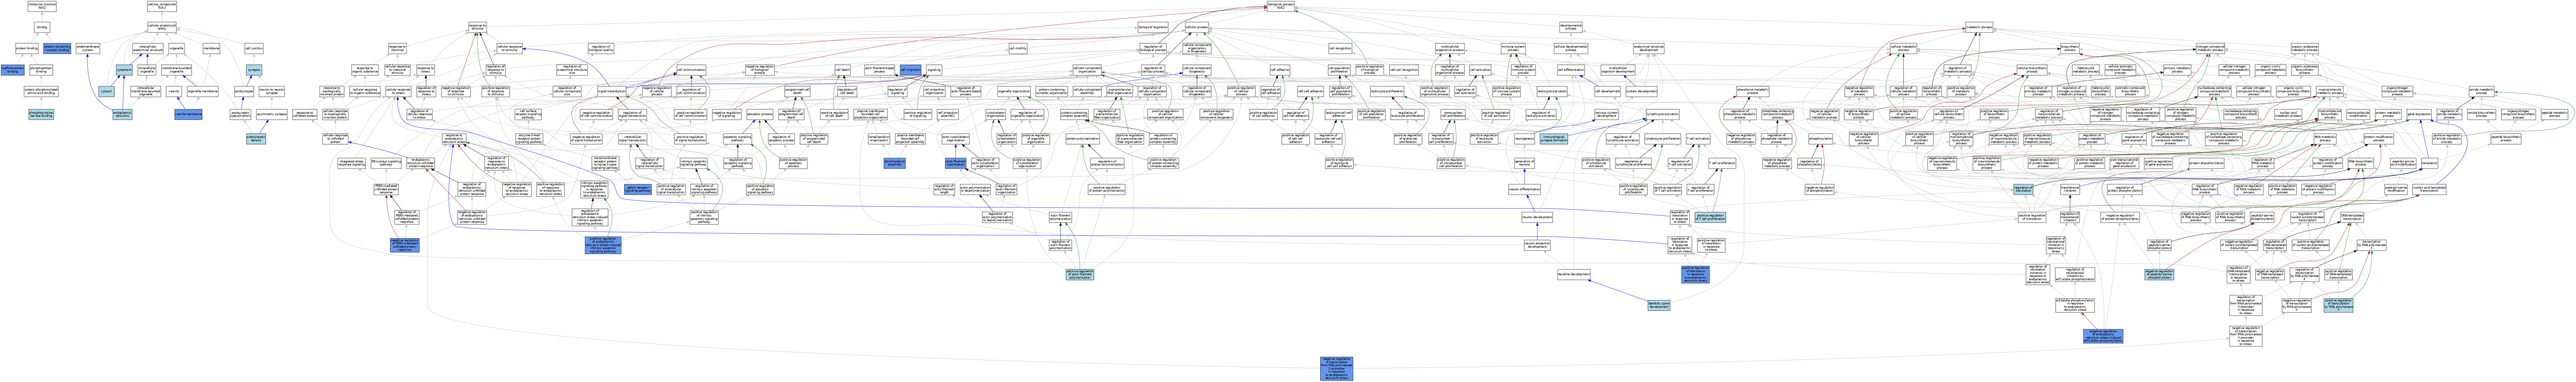Image resolution: width=2576 pixels, height=382 pixels.
Task: Select the "phosphoprotein binding" node
Action: point(41,70)
